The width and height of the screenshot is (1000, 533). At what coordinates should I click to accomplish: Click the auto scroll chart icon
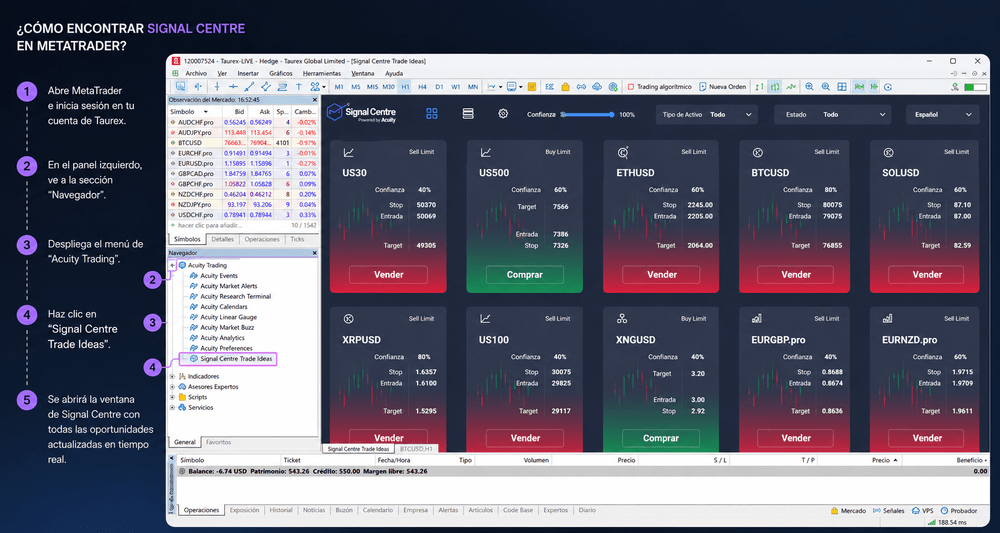tap(858, 87)
